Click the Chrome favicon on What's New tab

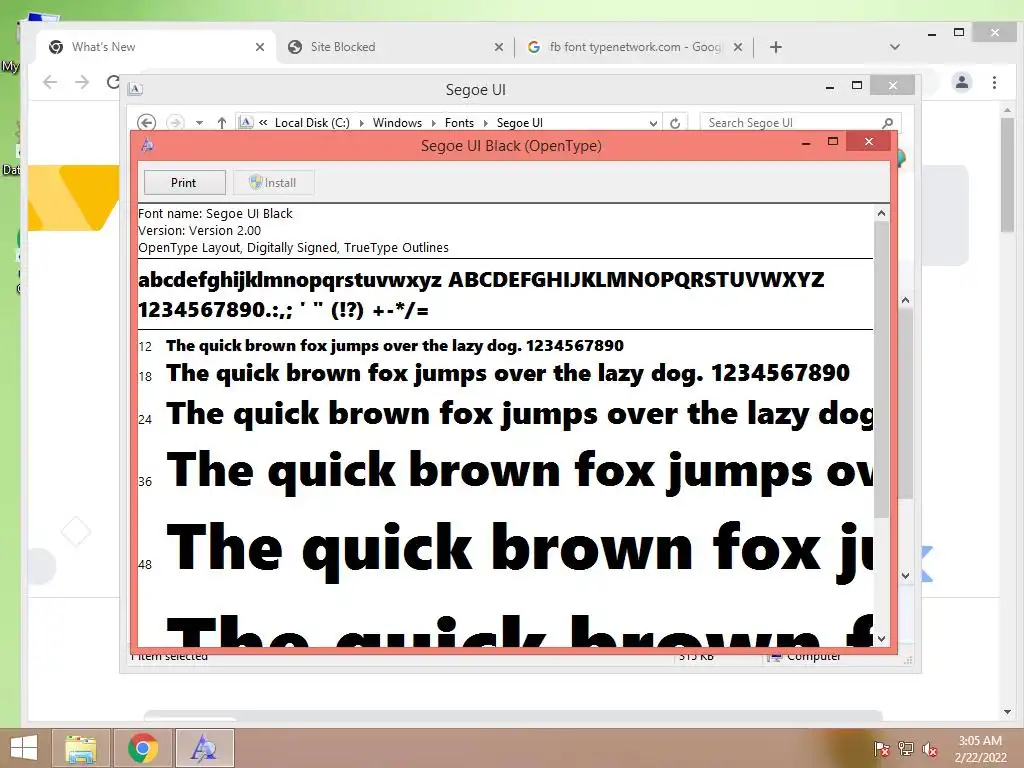point(56,47)
